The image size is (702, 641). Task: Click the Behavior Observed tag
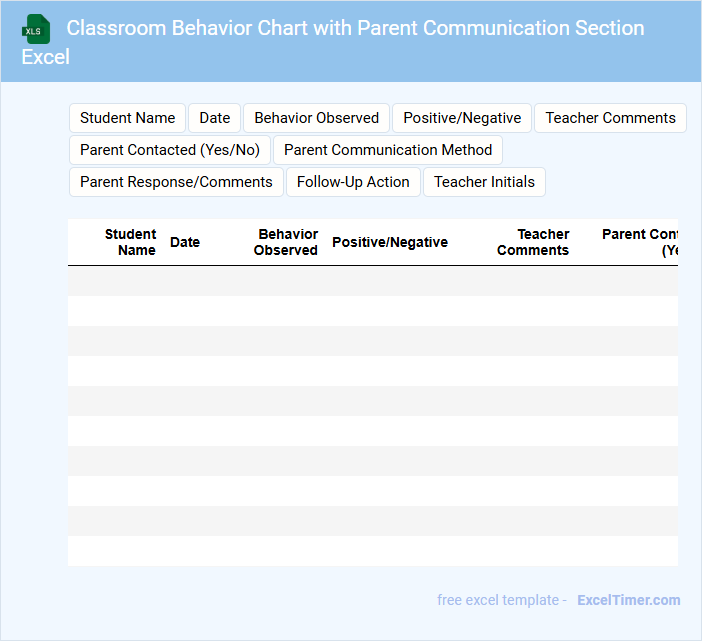point(316,118)
